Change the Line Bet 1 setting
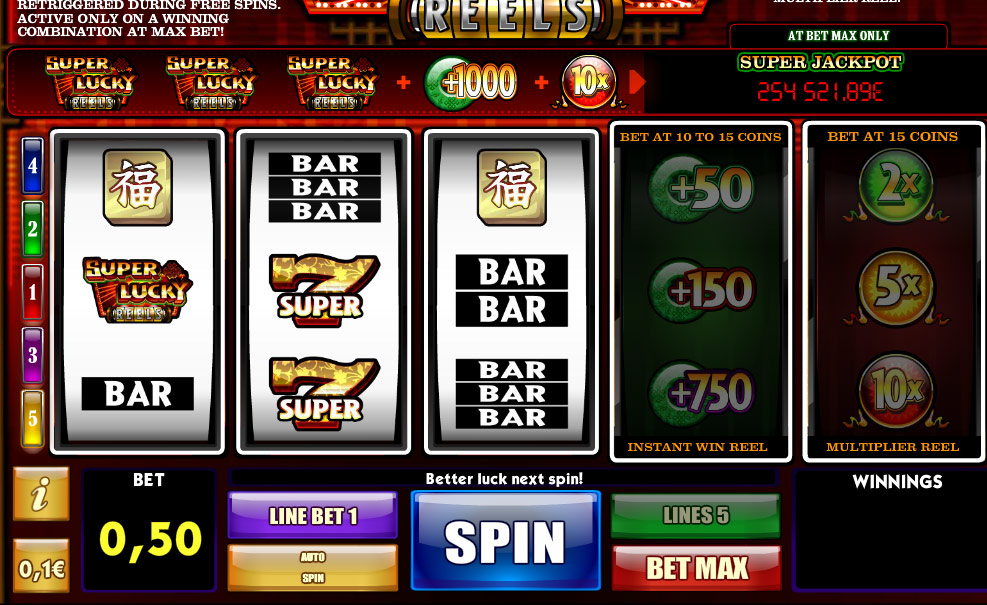The width and height of the screenshot is (987, 605). [x=313, y=516]
